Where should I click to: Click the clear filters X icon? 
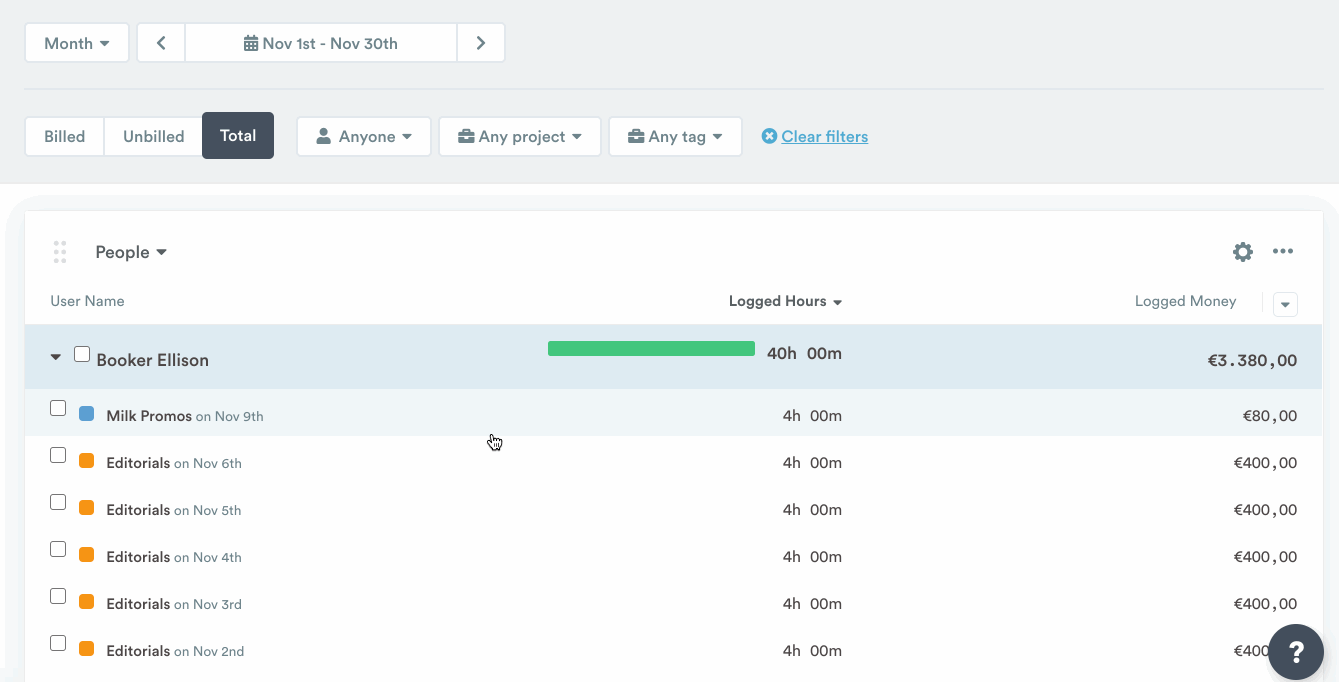point(769,136)
